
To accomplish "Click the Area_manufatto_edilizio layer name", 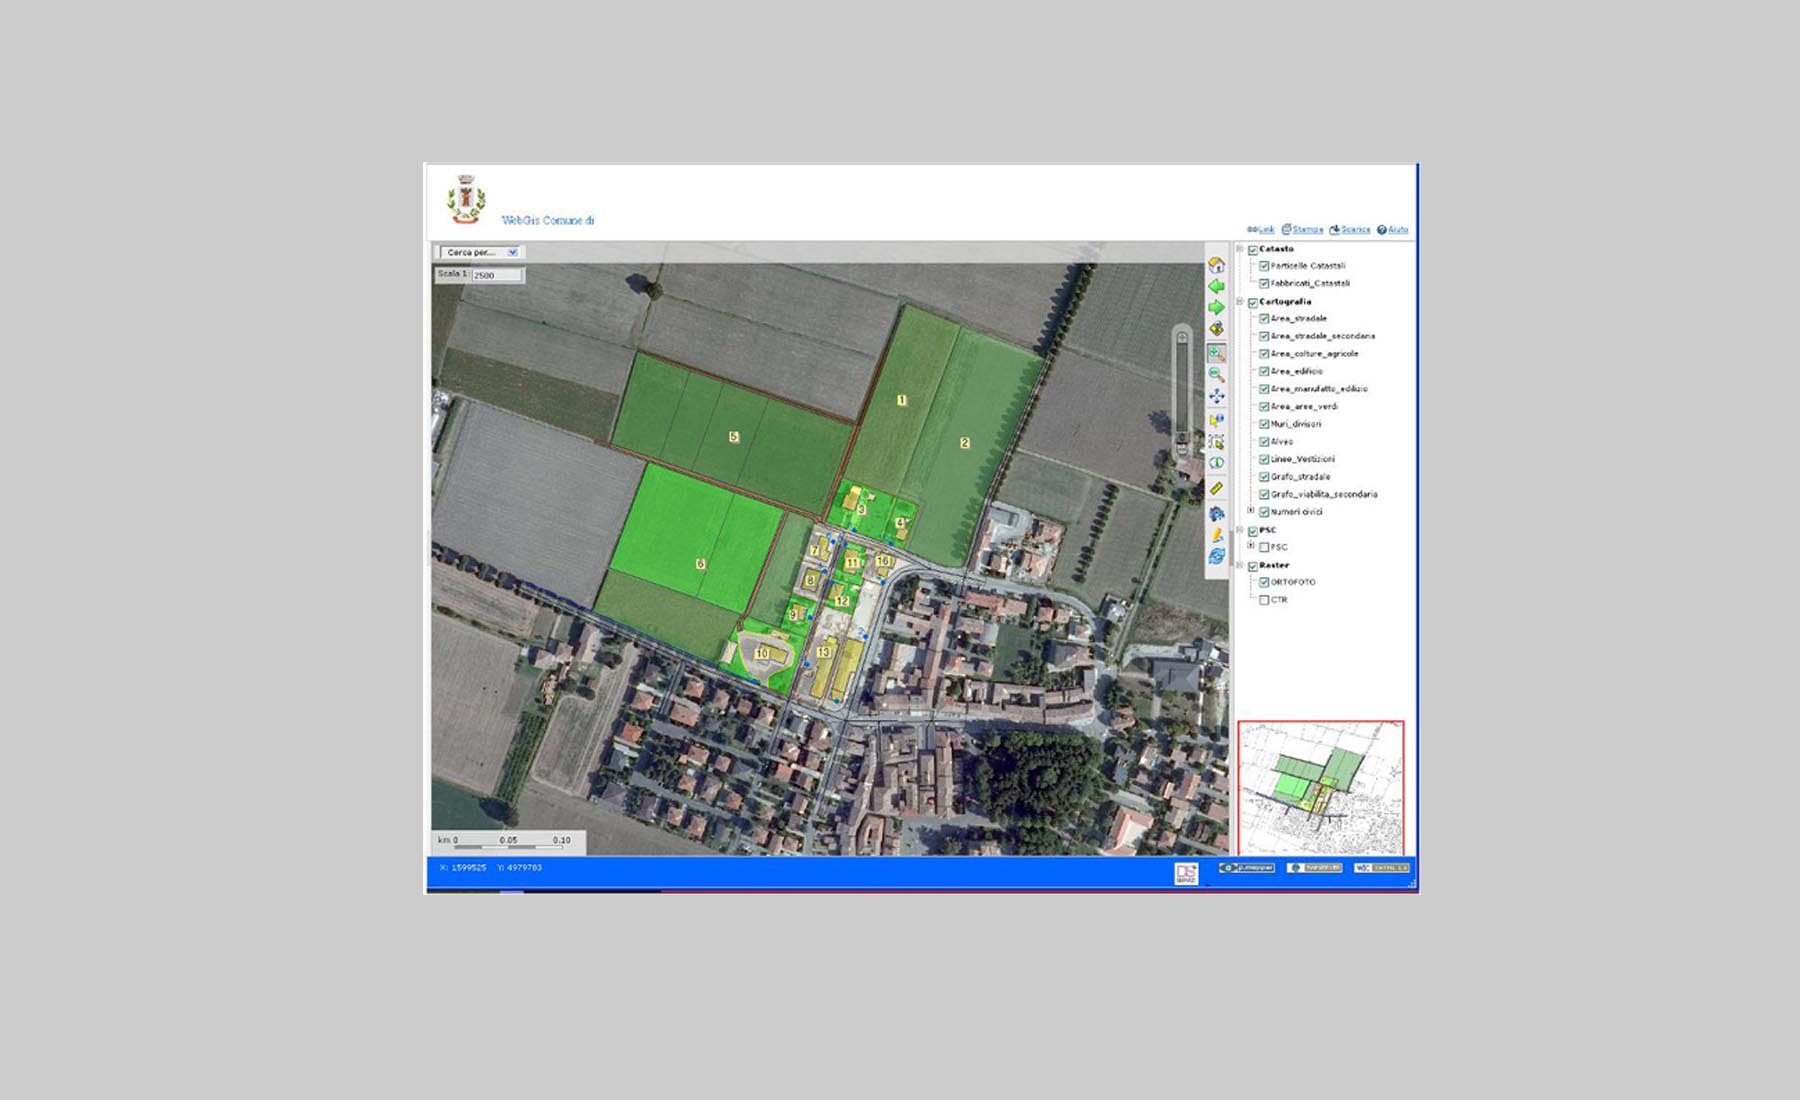I will [1319, 389].
